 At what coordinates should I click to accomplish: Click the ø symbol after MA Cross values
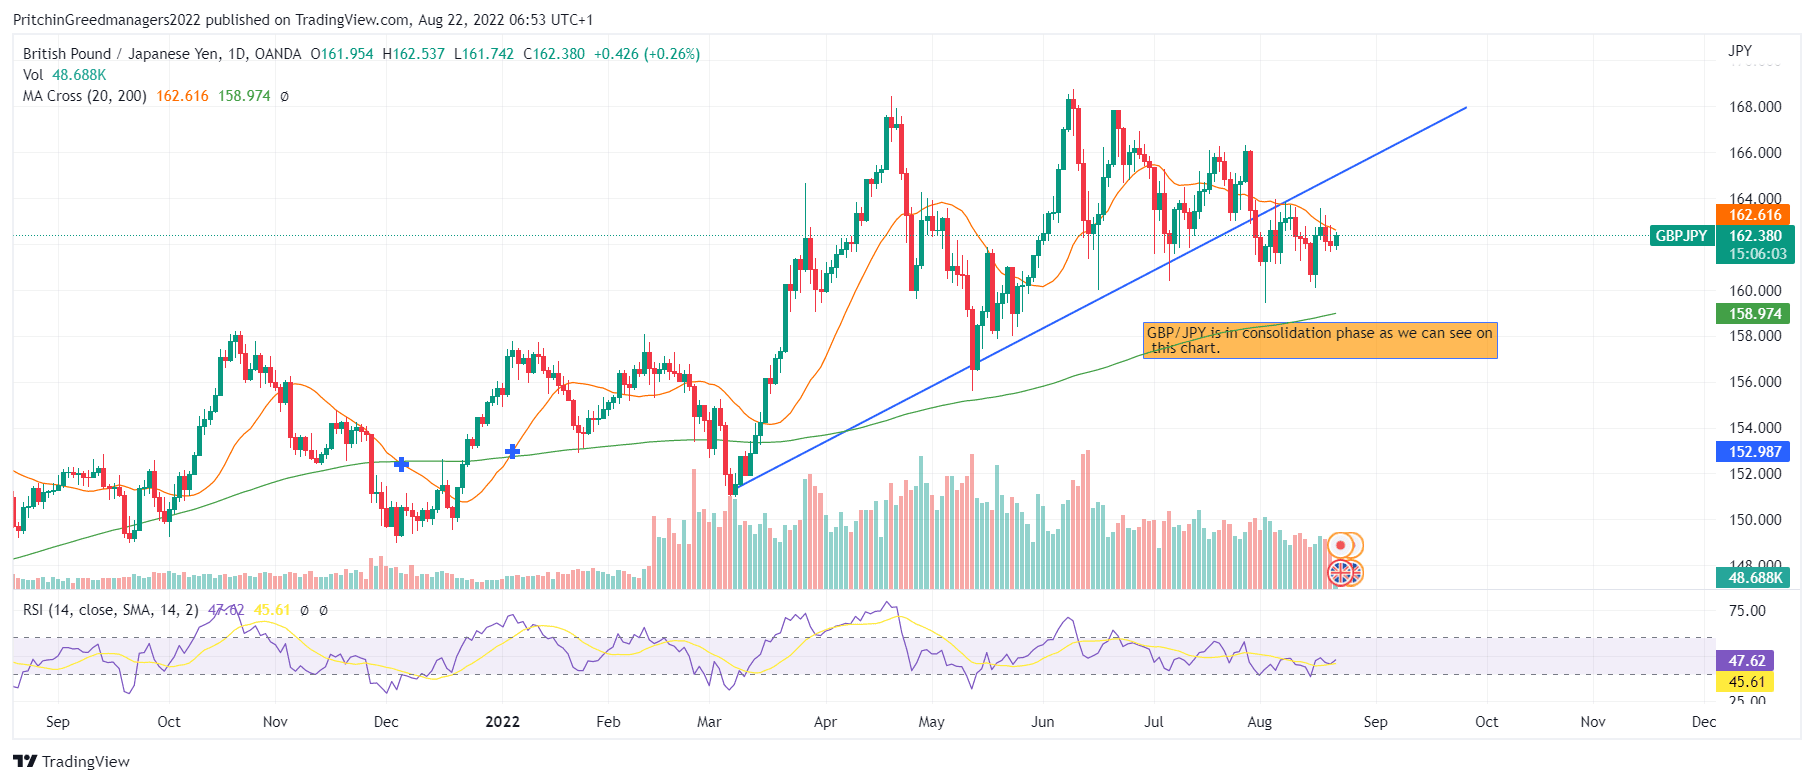click(284, 97)
